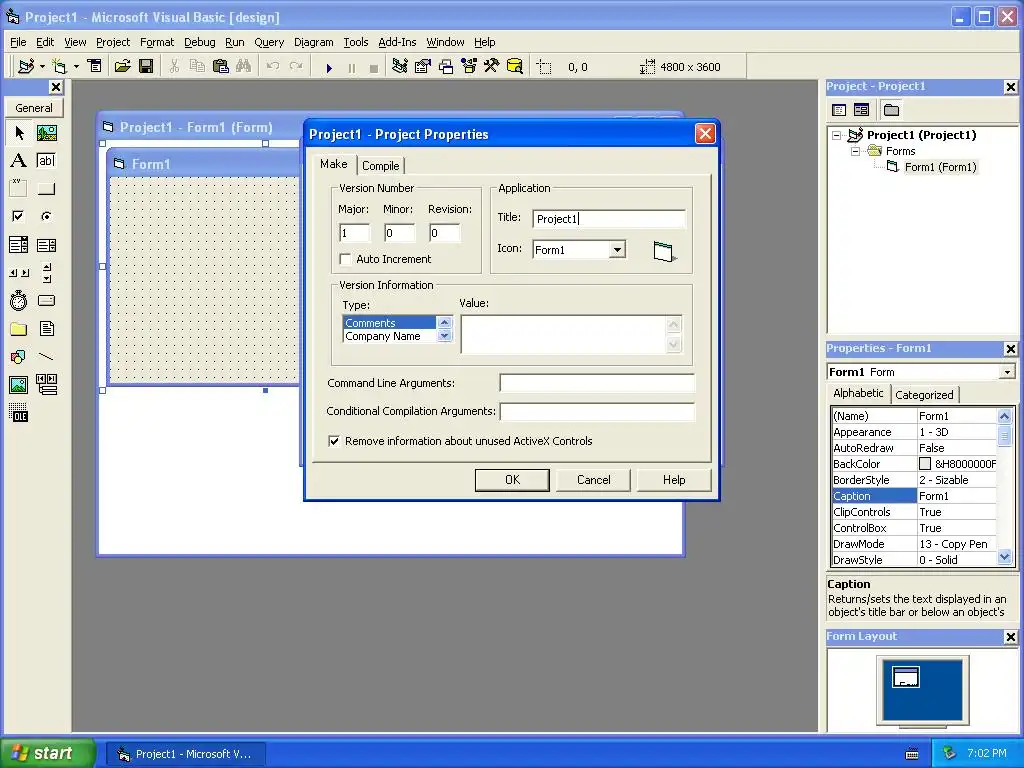Select the Shape control tool
This screenshot has width=1024, height=768.
pyautogui.click(x=19, y=357)
